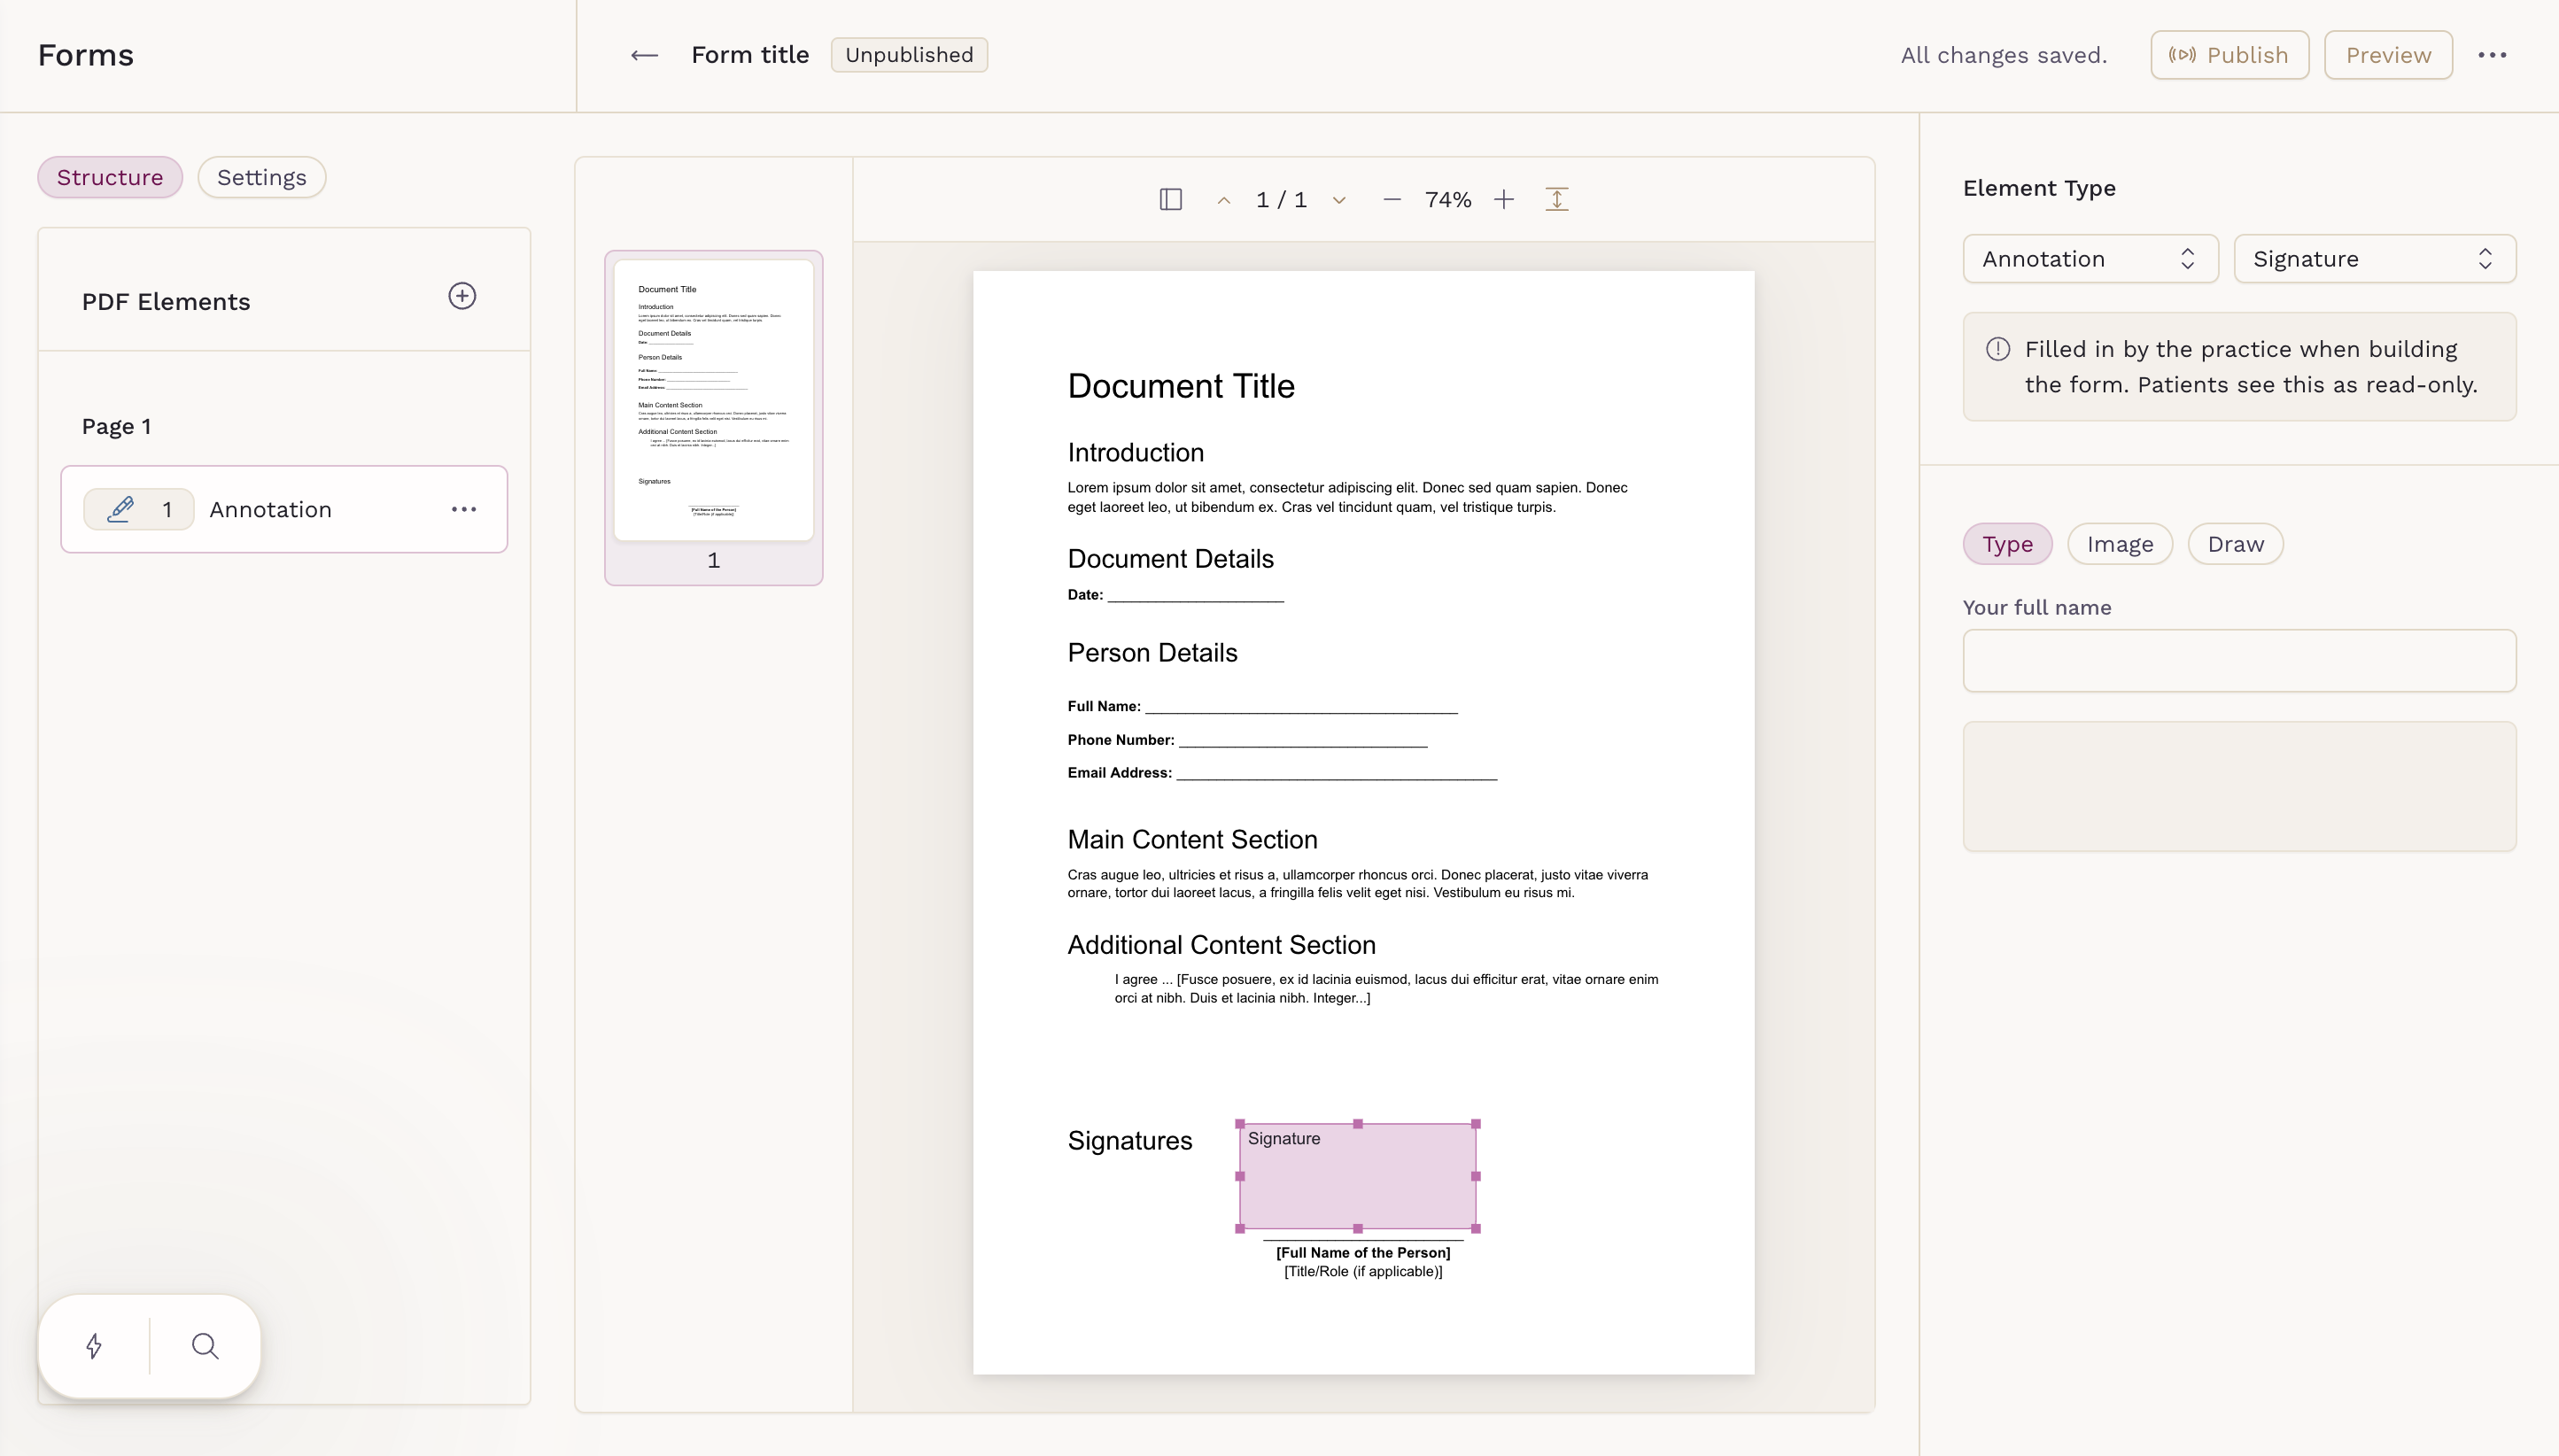Click the Preview button

(x=2387, y=55)
